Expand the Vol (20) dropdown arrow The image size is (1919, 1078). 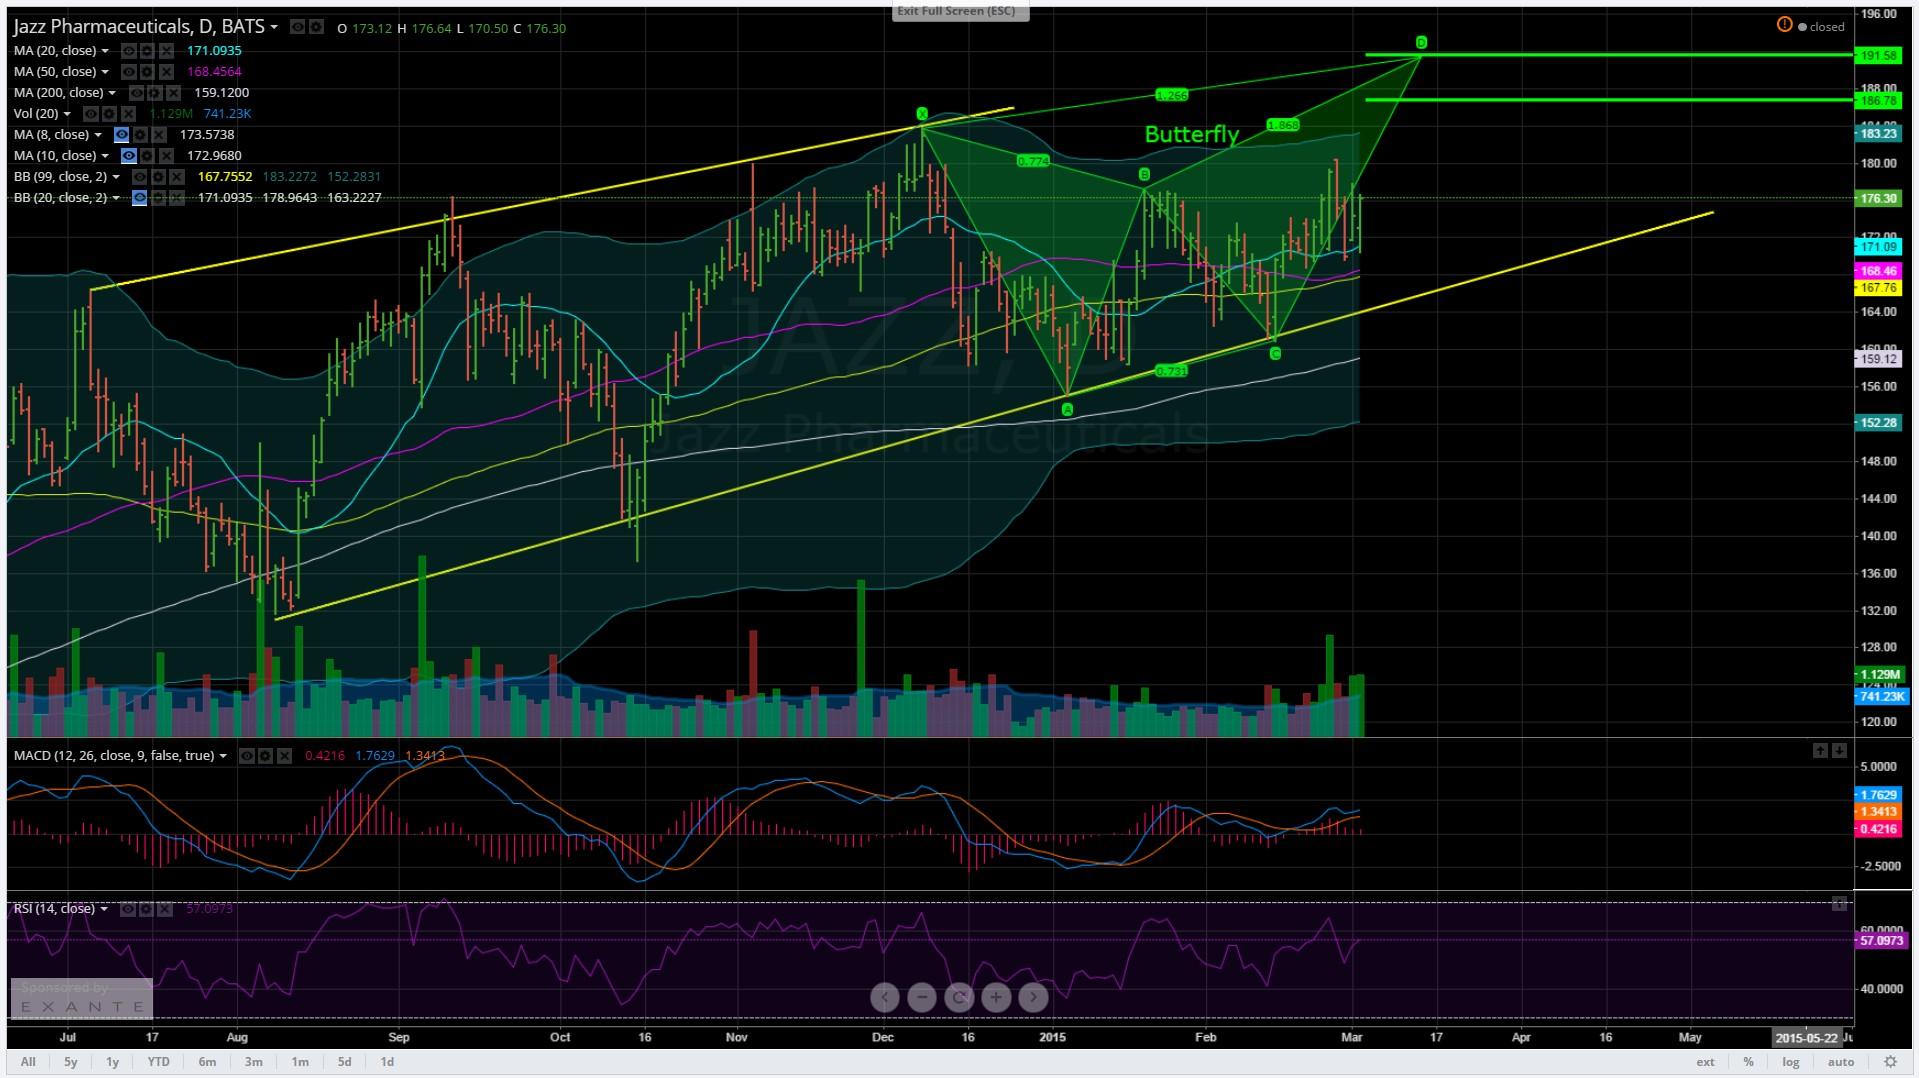(x=67, y=114)
